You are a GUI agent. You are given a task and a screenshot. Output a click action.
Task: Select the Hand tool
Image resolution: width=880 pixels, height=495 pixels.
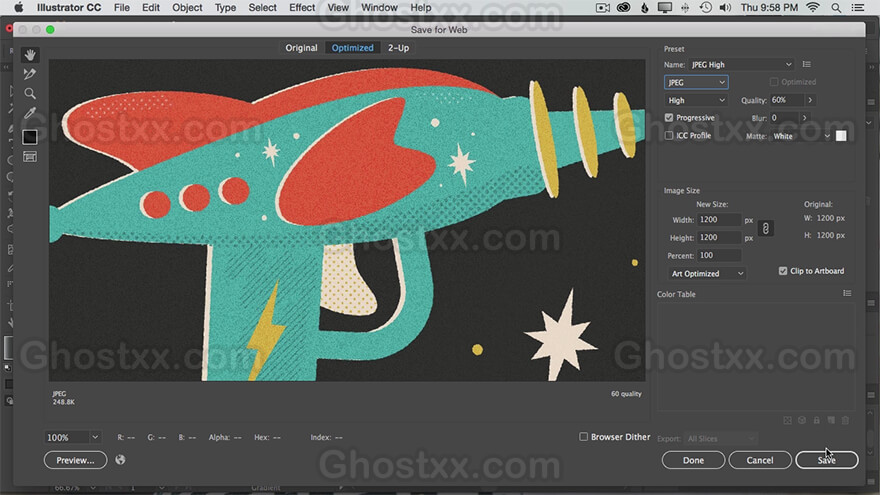click(x=30, y=54)
